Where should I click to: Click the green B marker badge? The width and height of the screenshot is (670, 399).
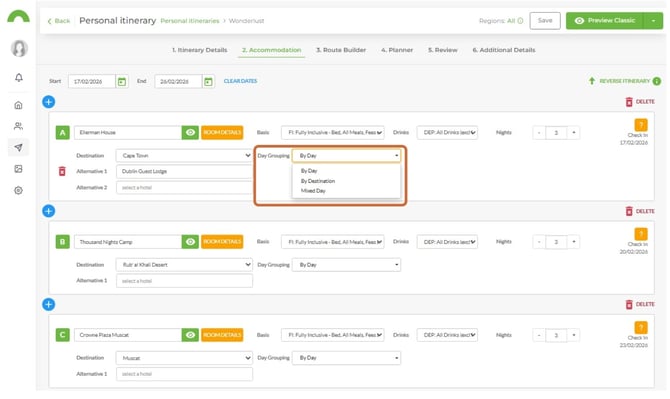pyautogui.click(x=62, y=242)
